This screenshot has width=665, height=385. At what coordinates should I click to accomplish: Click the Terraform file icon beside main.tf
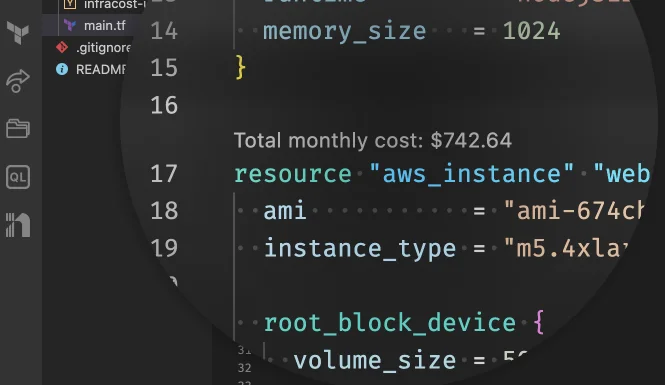(70, 25)
